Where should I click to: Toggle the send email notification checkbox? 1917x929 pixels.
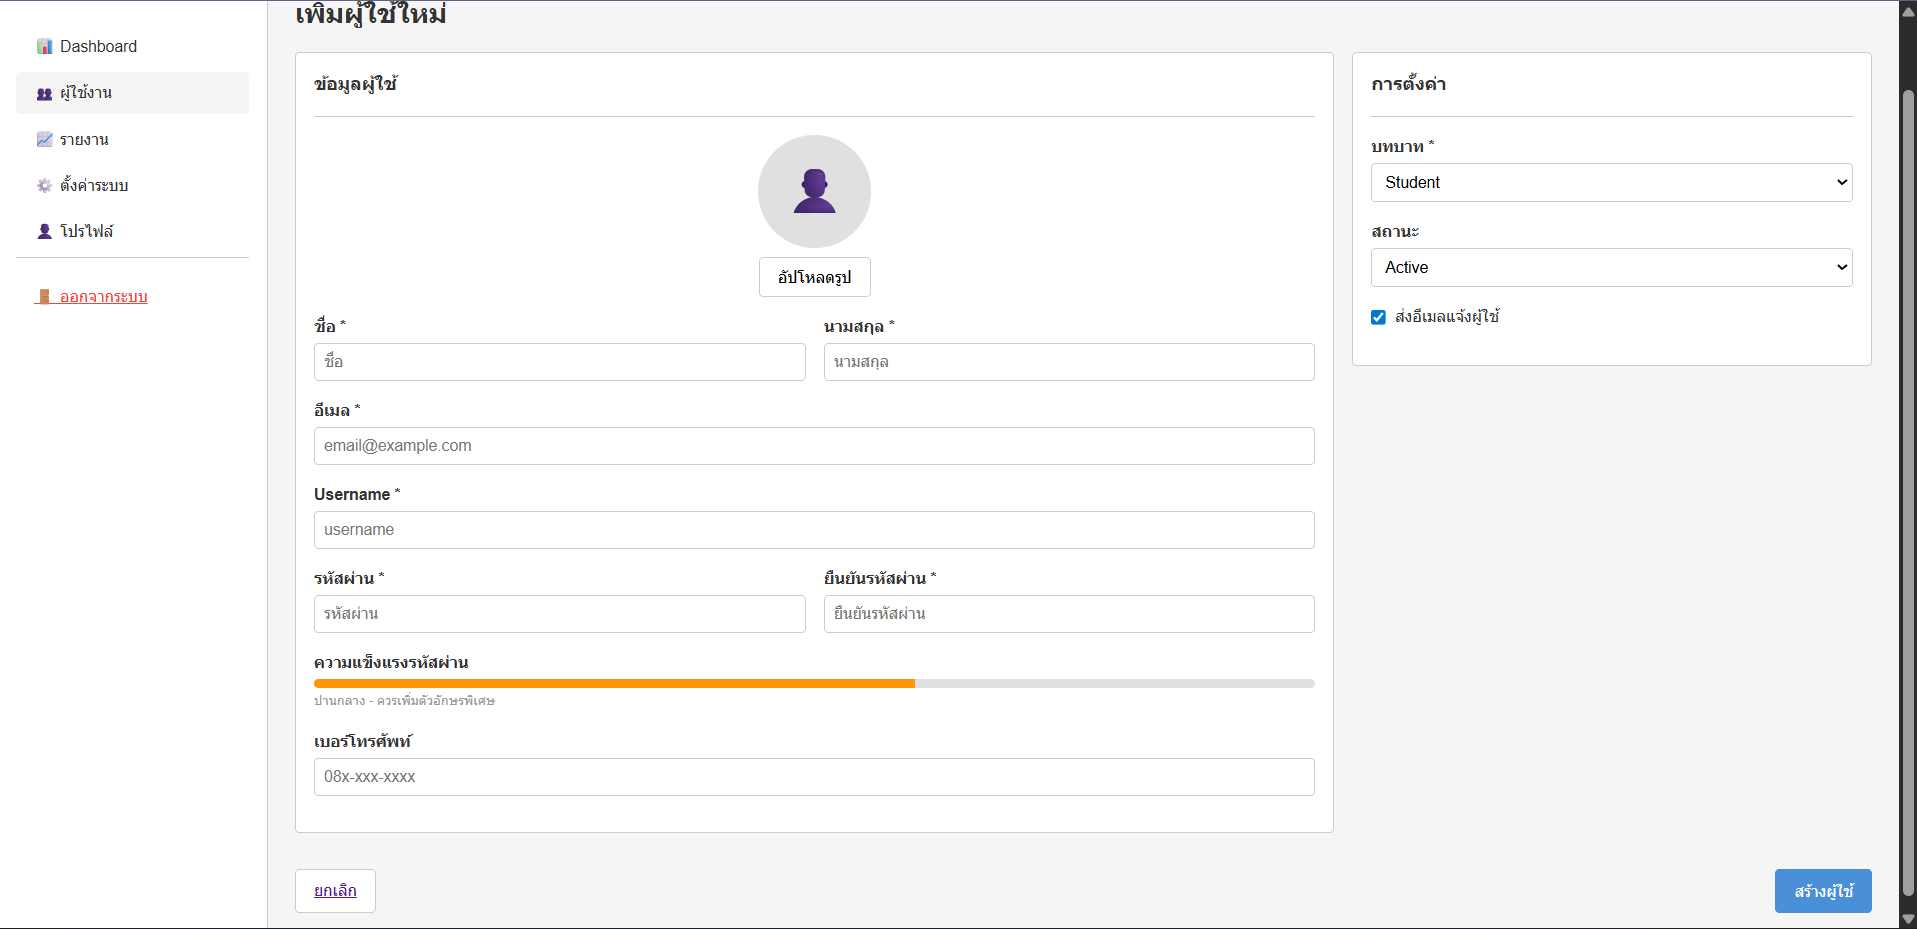pyautogui.click(x=1378, y=318)
